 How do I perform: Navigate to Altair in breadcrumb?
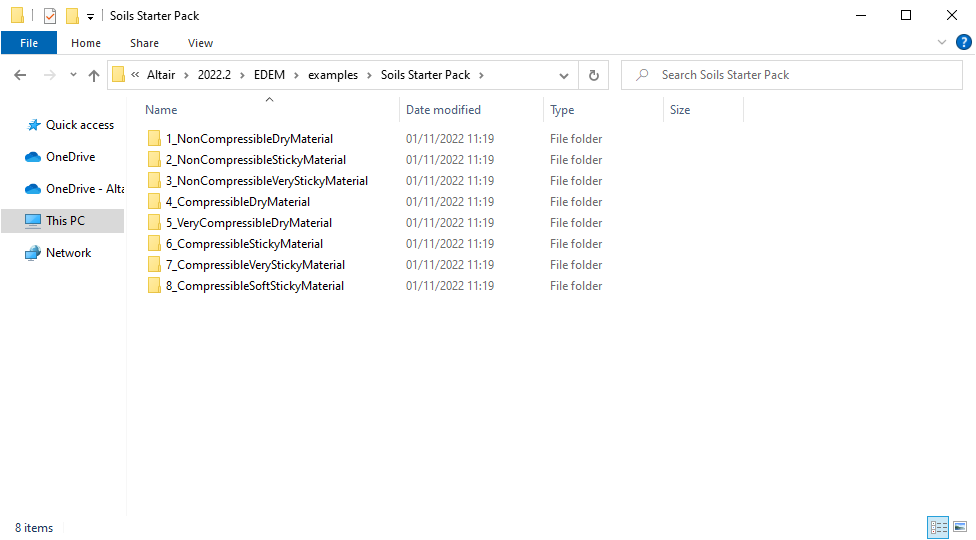click(161, 75)
